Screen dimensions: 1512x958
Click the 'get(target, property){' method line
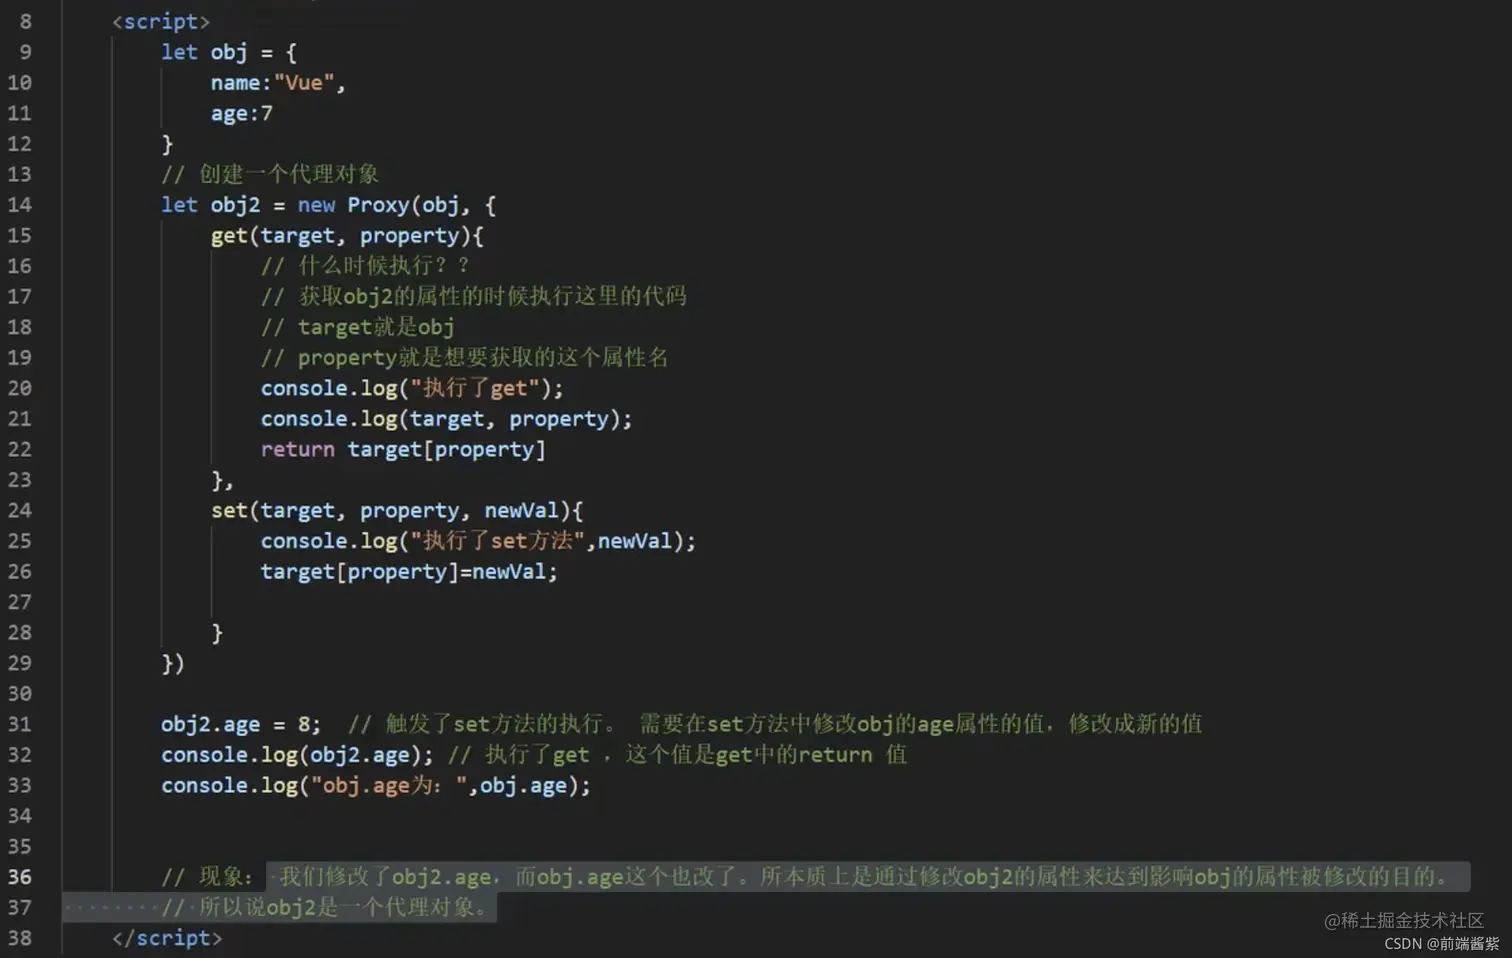coord(347,236)
